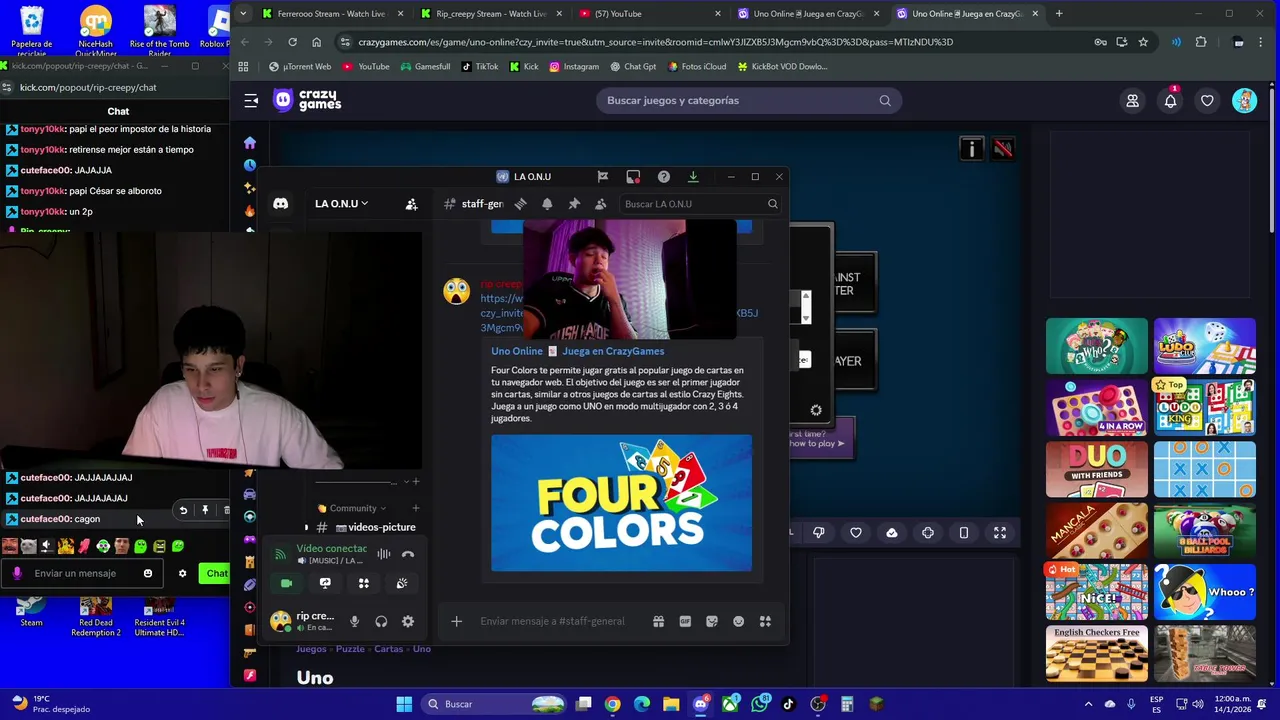1280x720 pixels.
Task: Open Discord help question mark icon
Action: (x=663, y=177)
